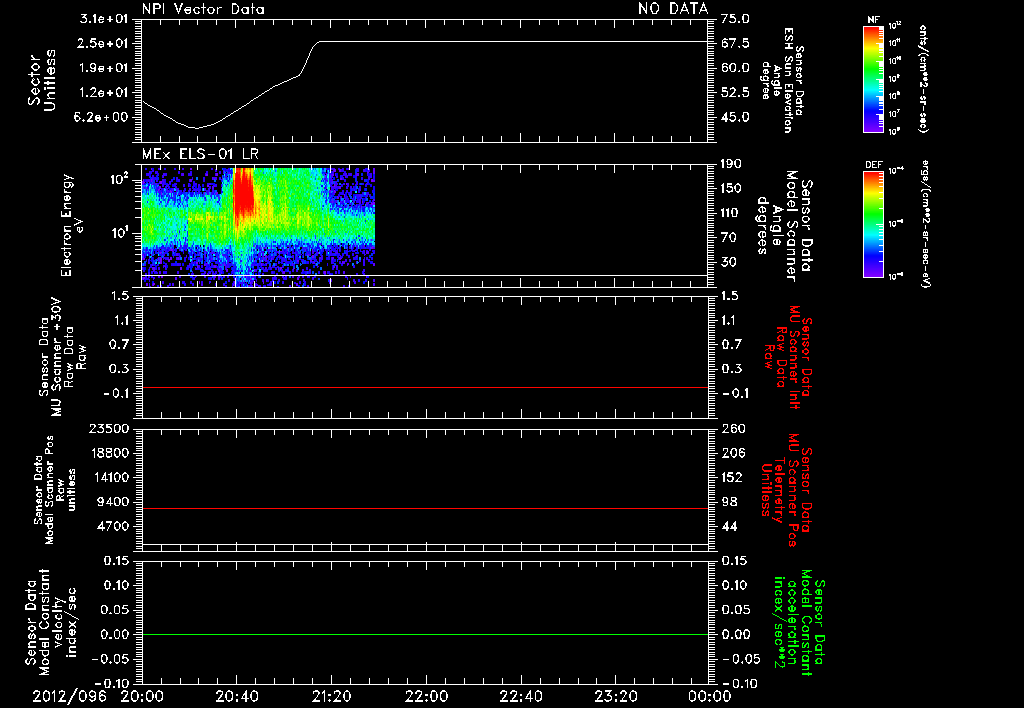Select the red high-flux region in the ELS spectrogram
The image size is (1024, 708).
pos(244,192)
